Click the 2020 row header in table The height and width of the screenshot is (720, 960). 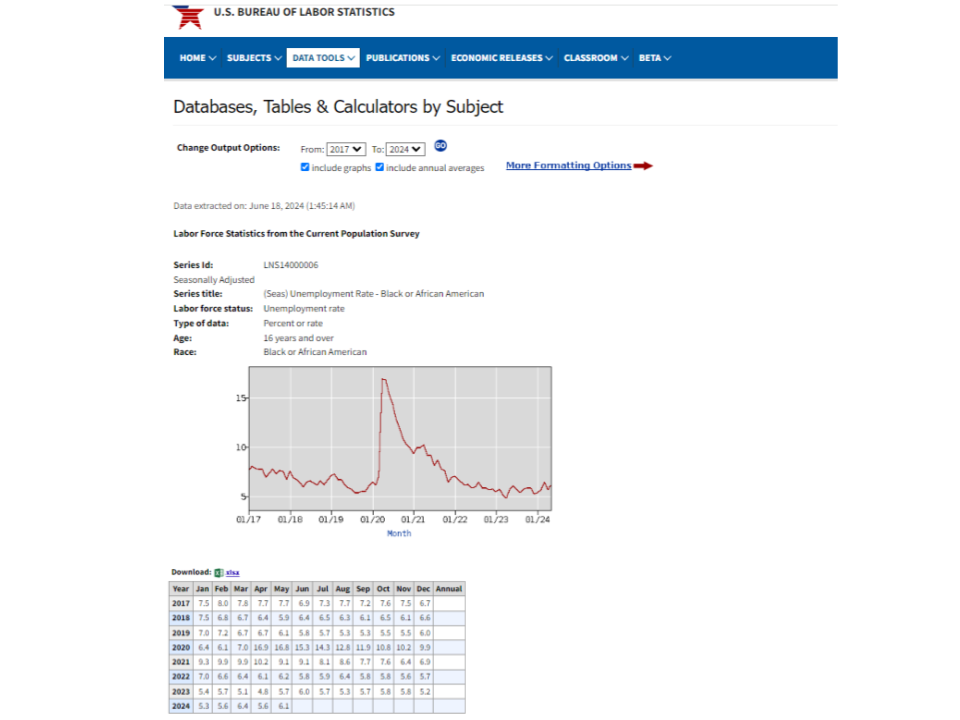click(x=181, y=647)
